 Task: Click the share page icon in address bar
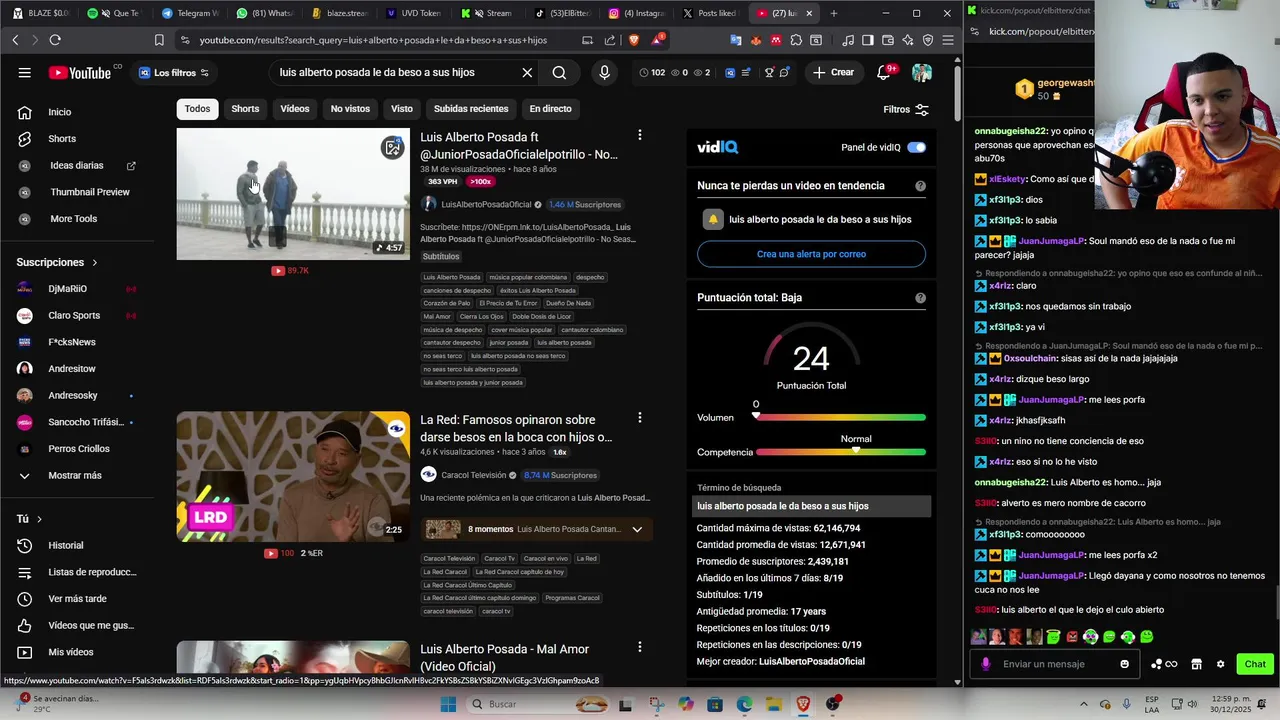coord(610,40)
